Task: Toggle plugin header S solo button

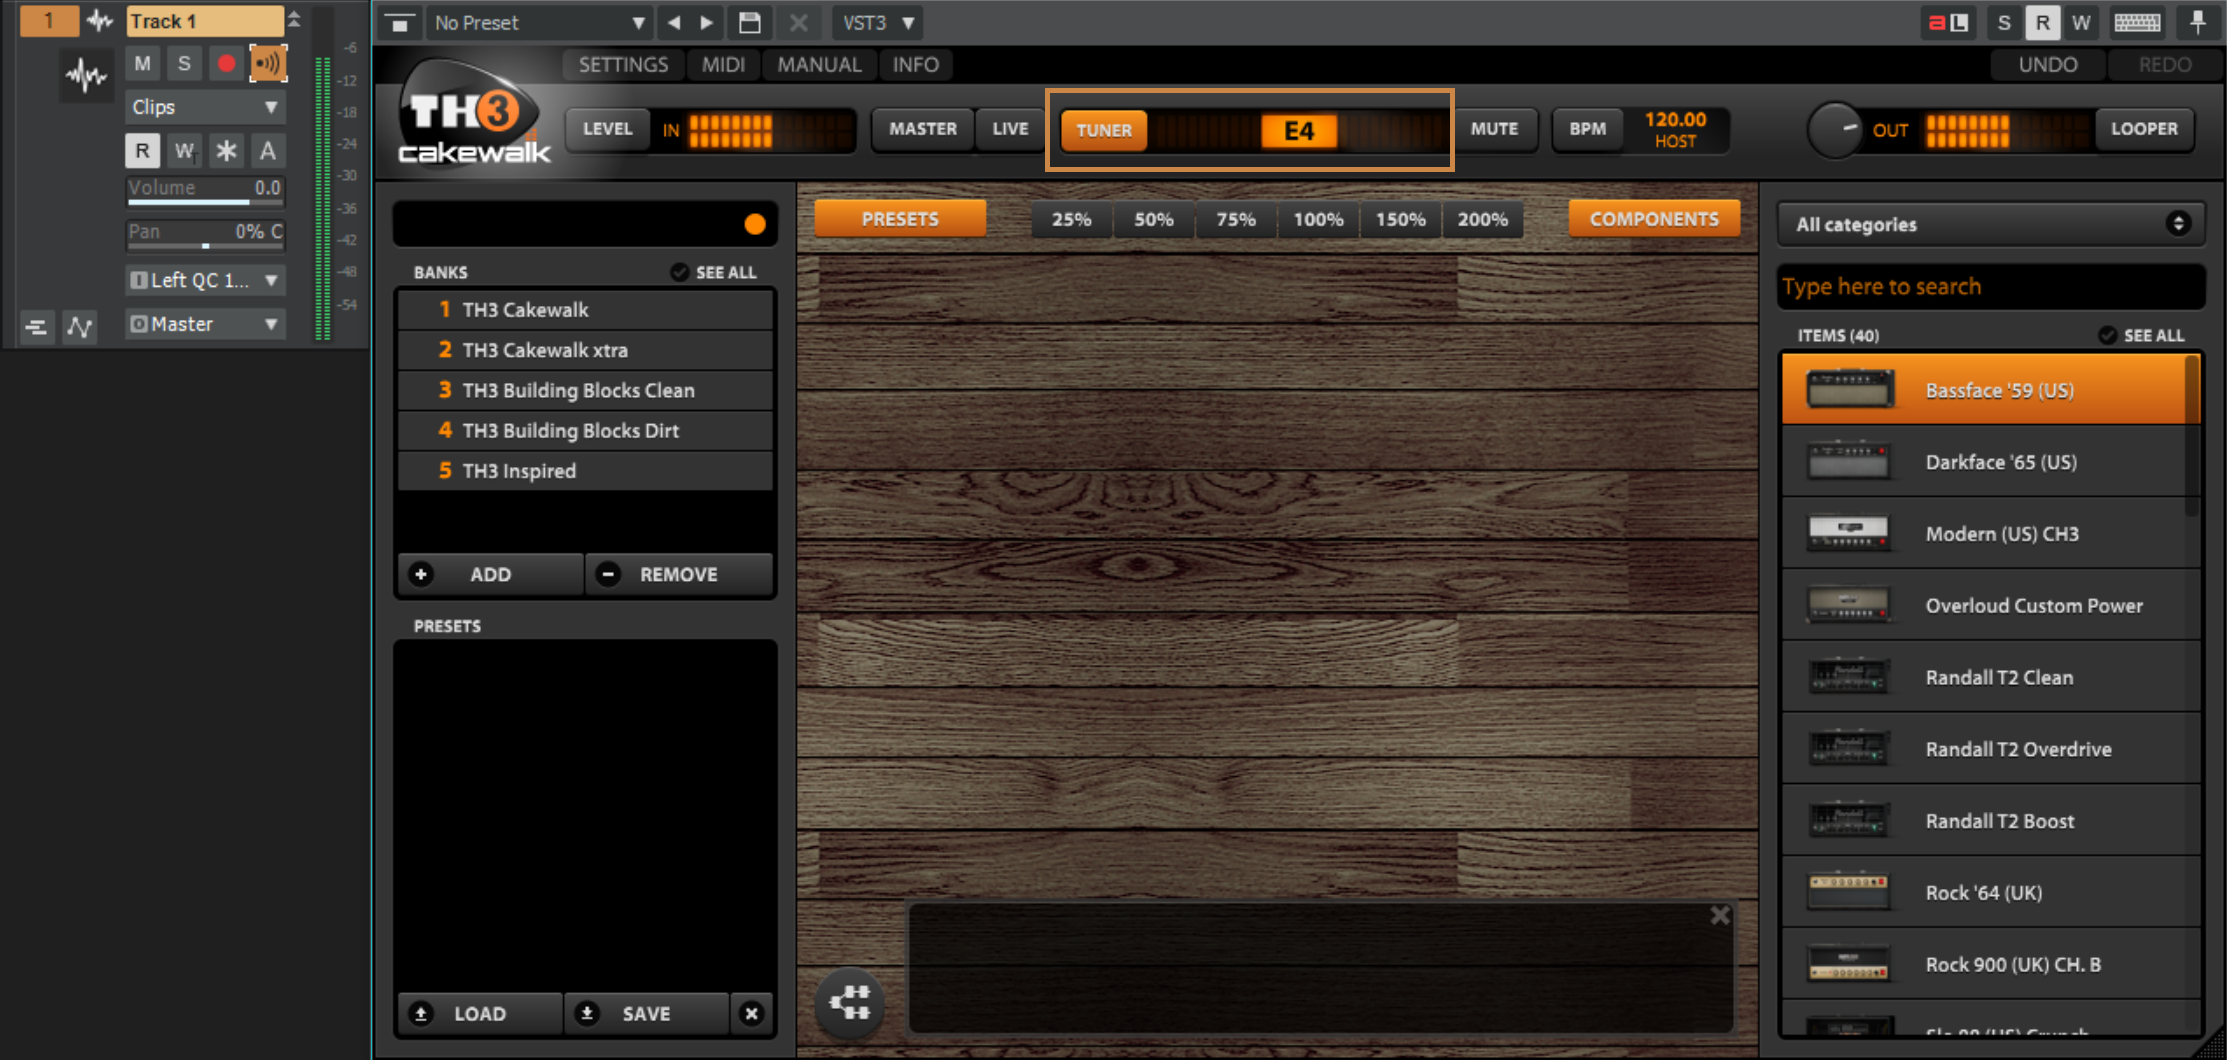Action: [2003, 22]
